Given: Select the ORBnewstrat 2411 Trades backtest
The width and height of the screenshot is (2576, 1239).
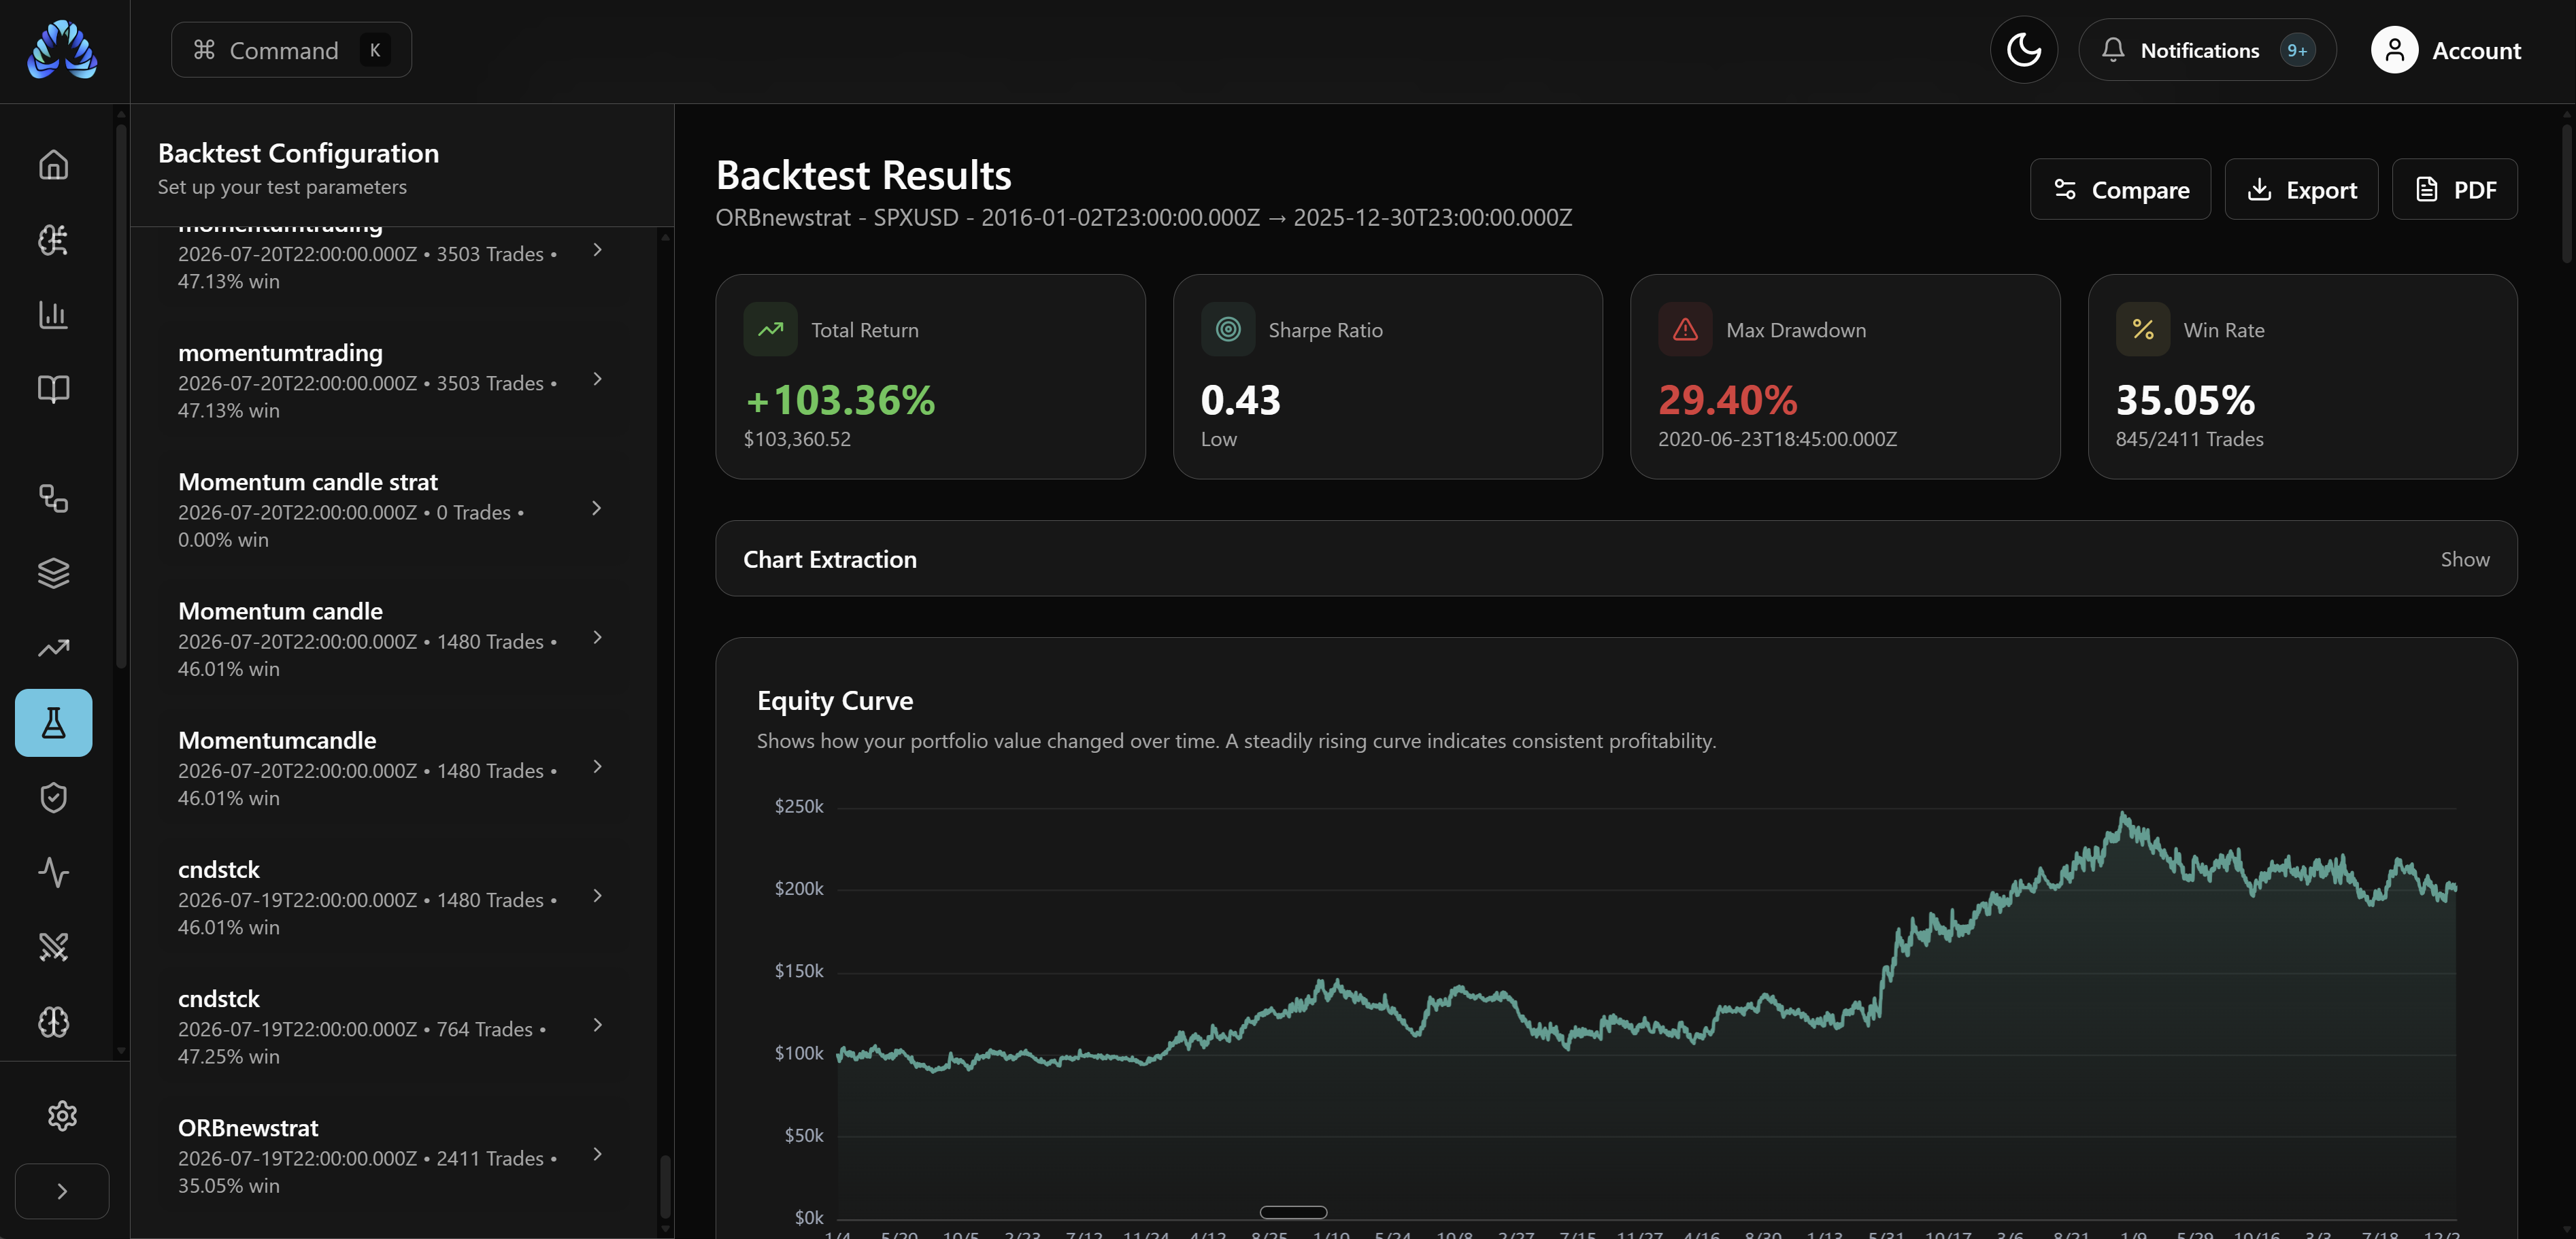Looking at the screenshot, I should click(394, 1155).
